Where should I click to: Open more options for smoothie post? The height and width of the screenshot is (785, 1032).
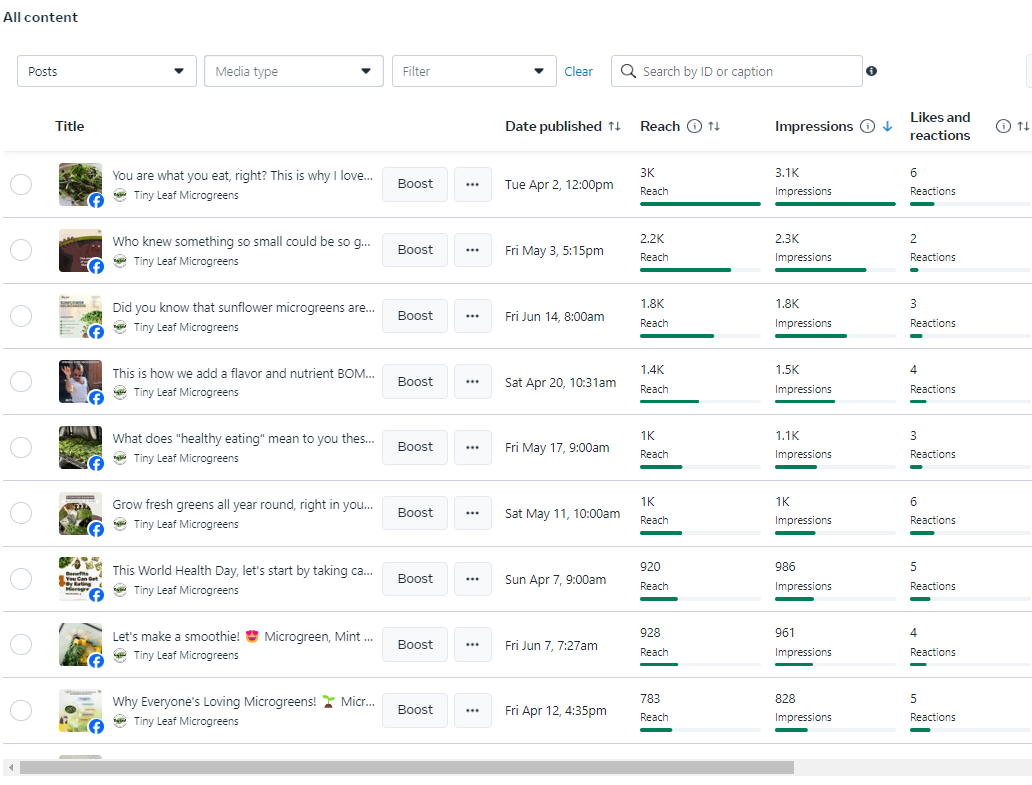click(472, 645)
